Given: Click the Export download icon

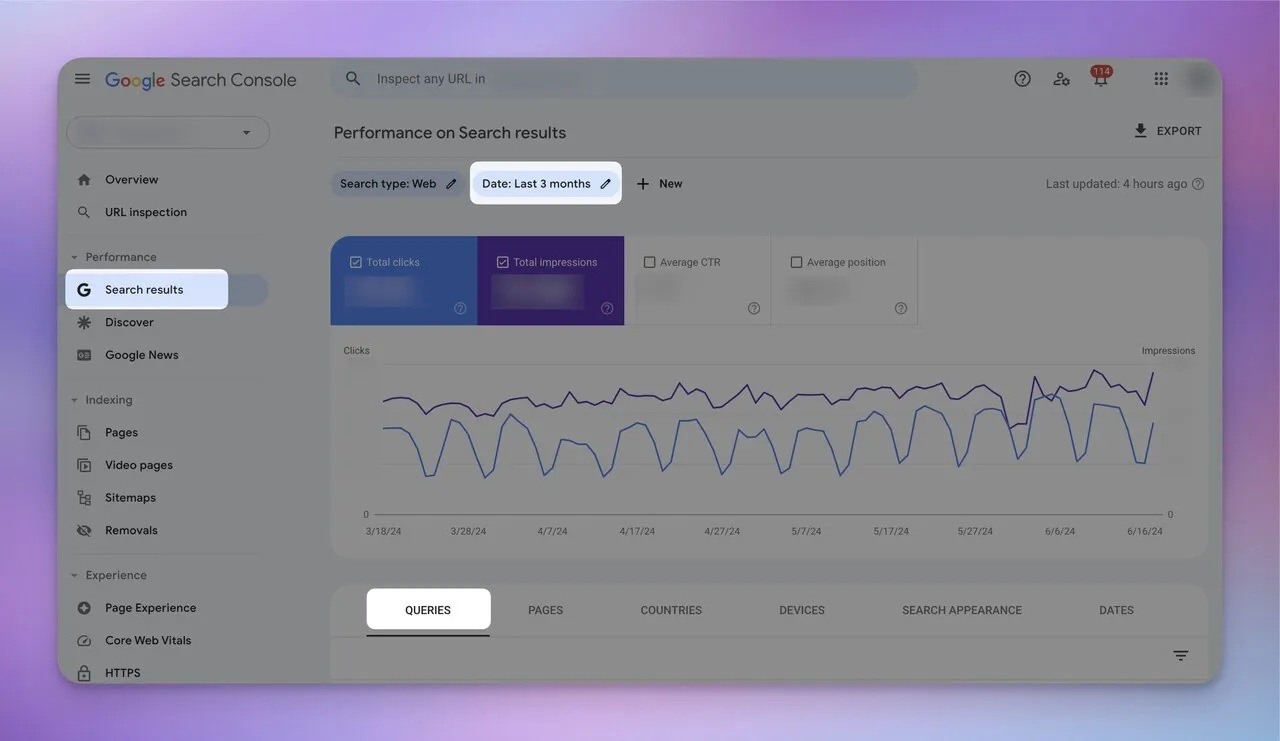Looking at the screenshot, I should (1140, 131).
